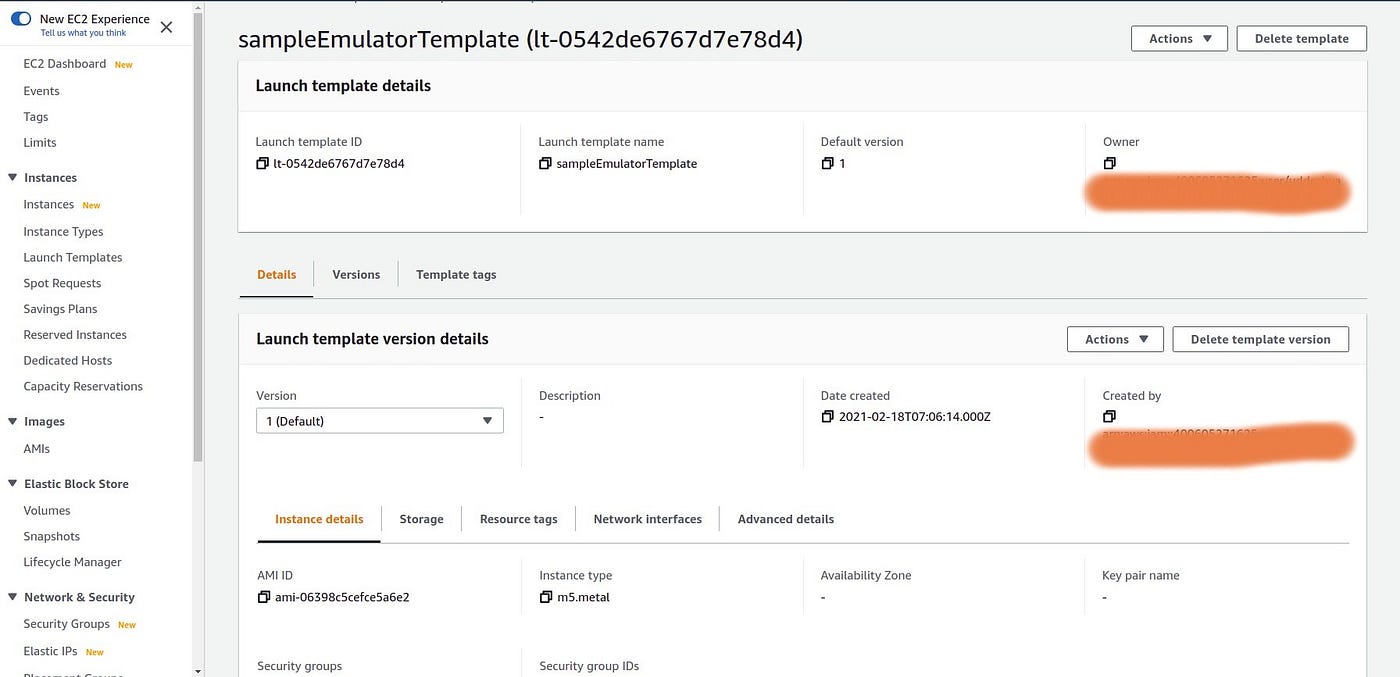1400x677 pixels.
Task: Copy the Owner ARN value
Action: 1110,162
